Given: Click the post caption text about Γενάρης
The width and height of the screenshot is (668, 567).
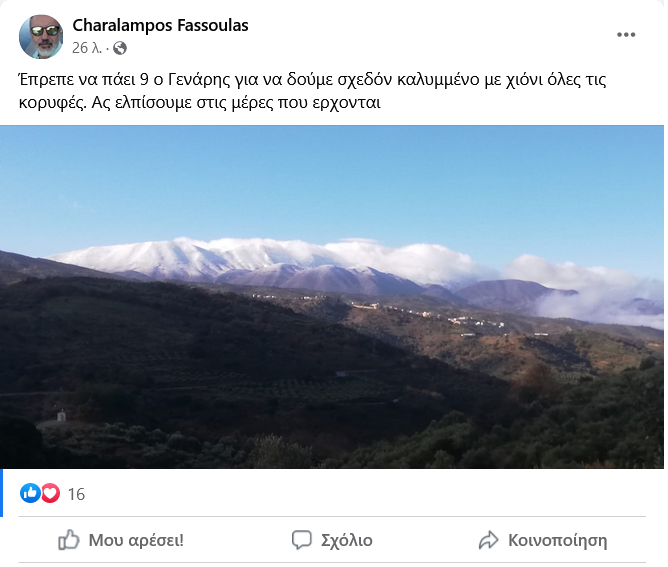Looking at the screenshot, I should pyautogui.click(x=312, y=91).
